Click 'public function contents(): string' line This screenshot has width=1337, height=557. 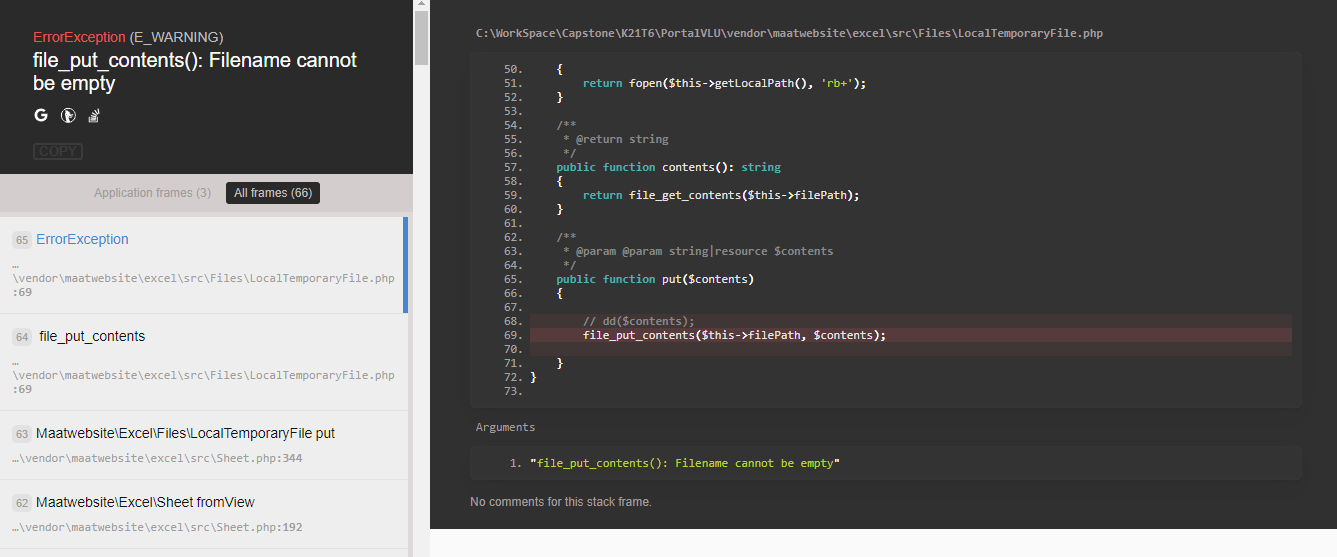pyautogui.click(x=669, y=167)
